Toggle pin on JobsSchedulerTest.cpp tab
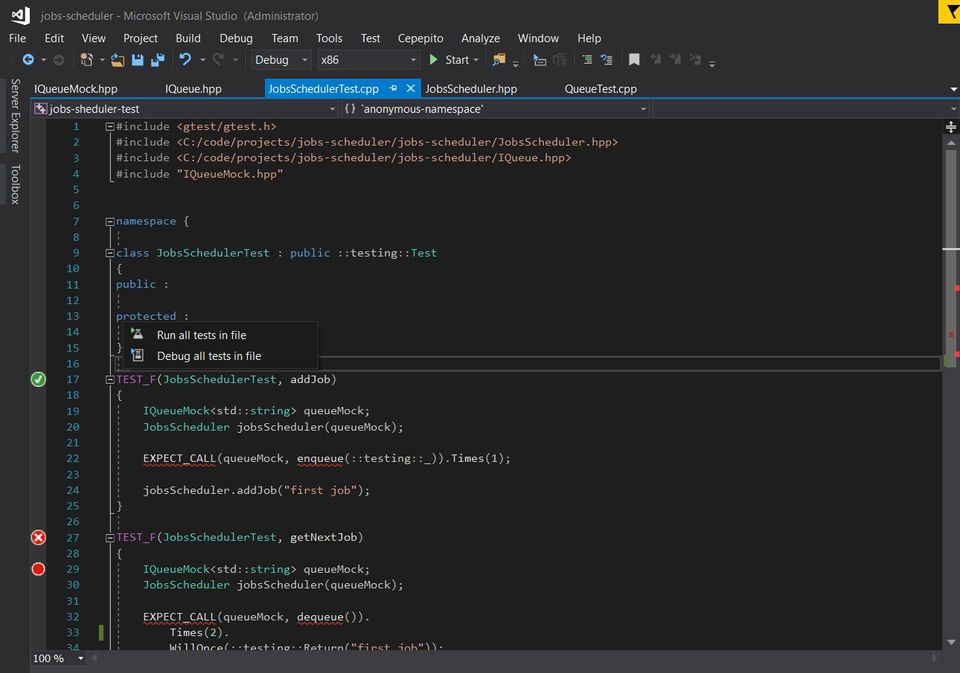960x673 pixels. (x=393, y=88)
